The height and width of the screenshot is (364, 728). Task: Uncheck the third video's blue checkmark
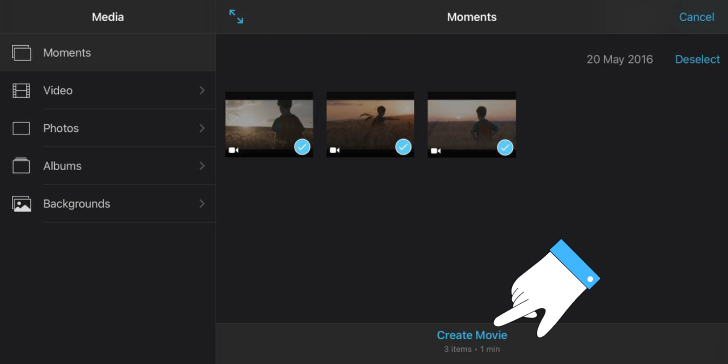tap(505, 148)
